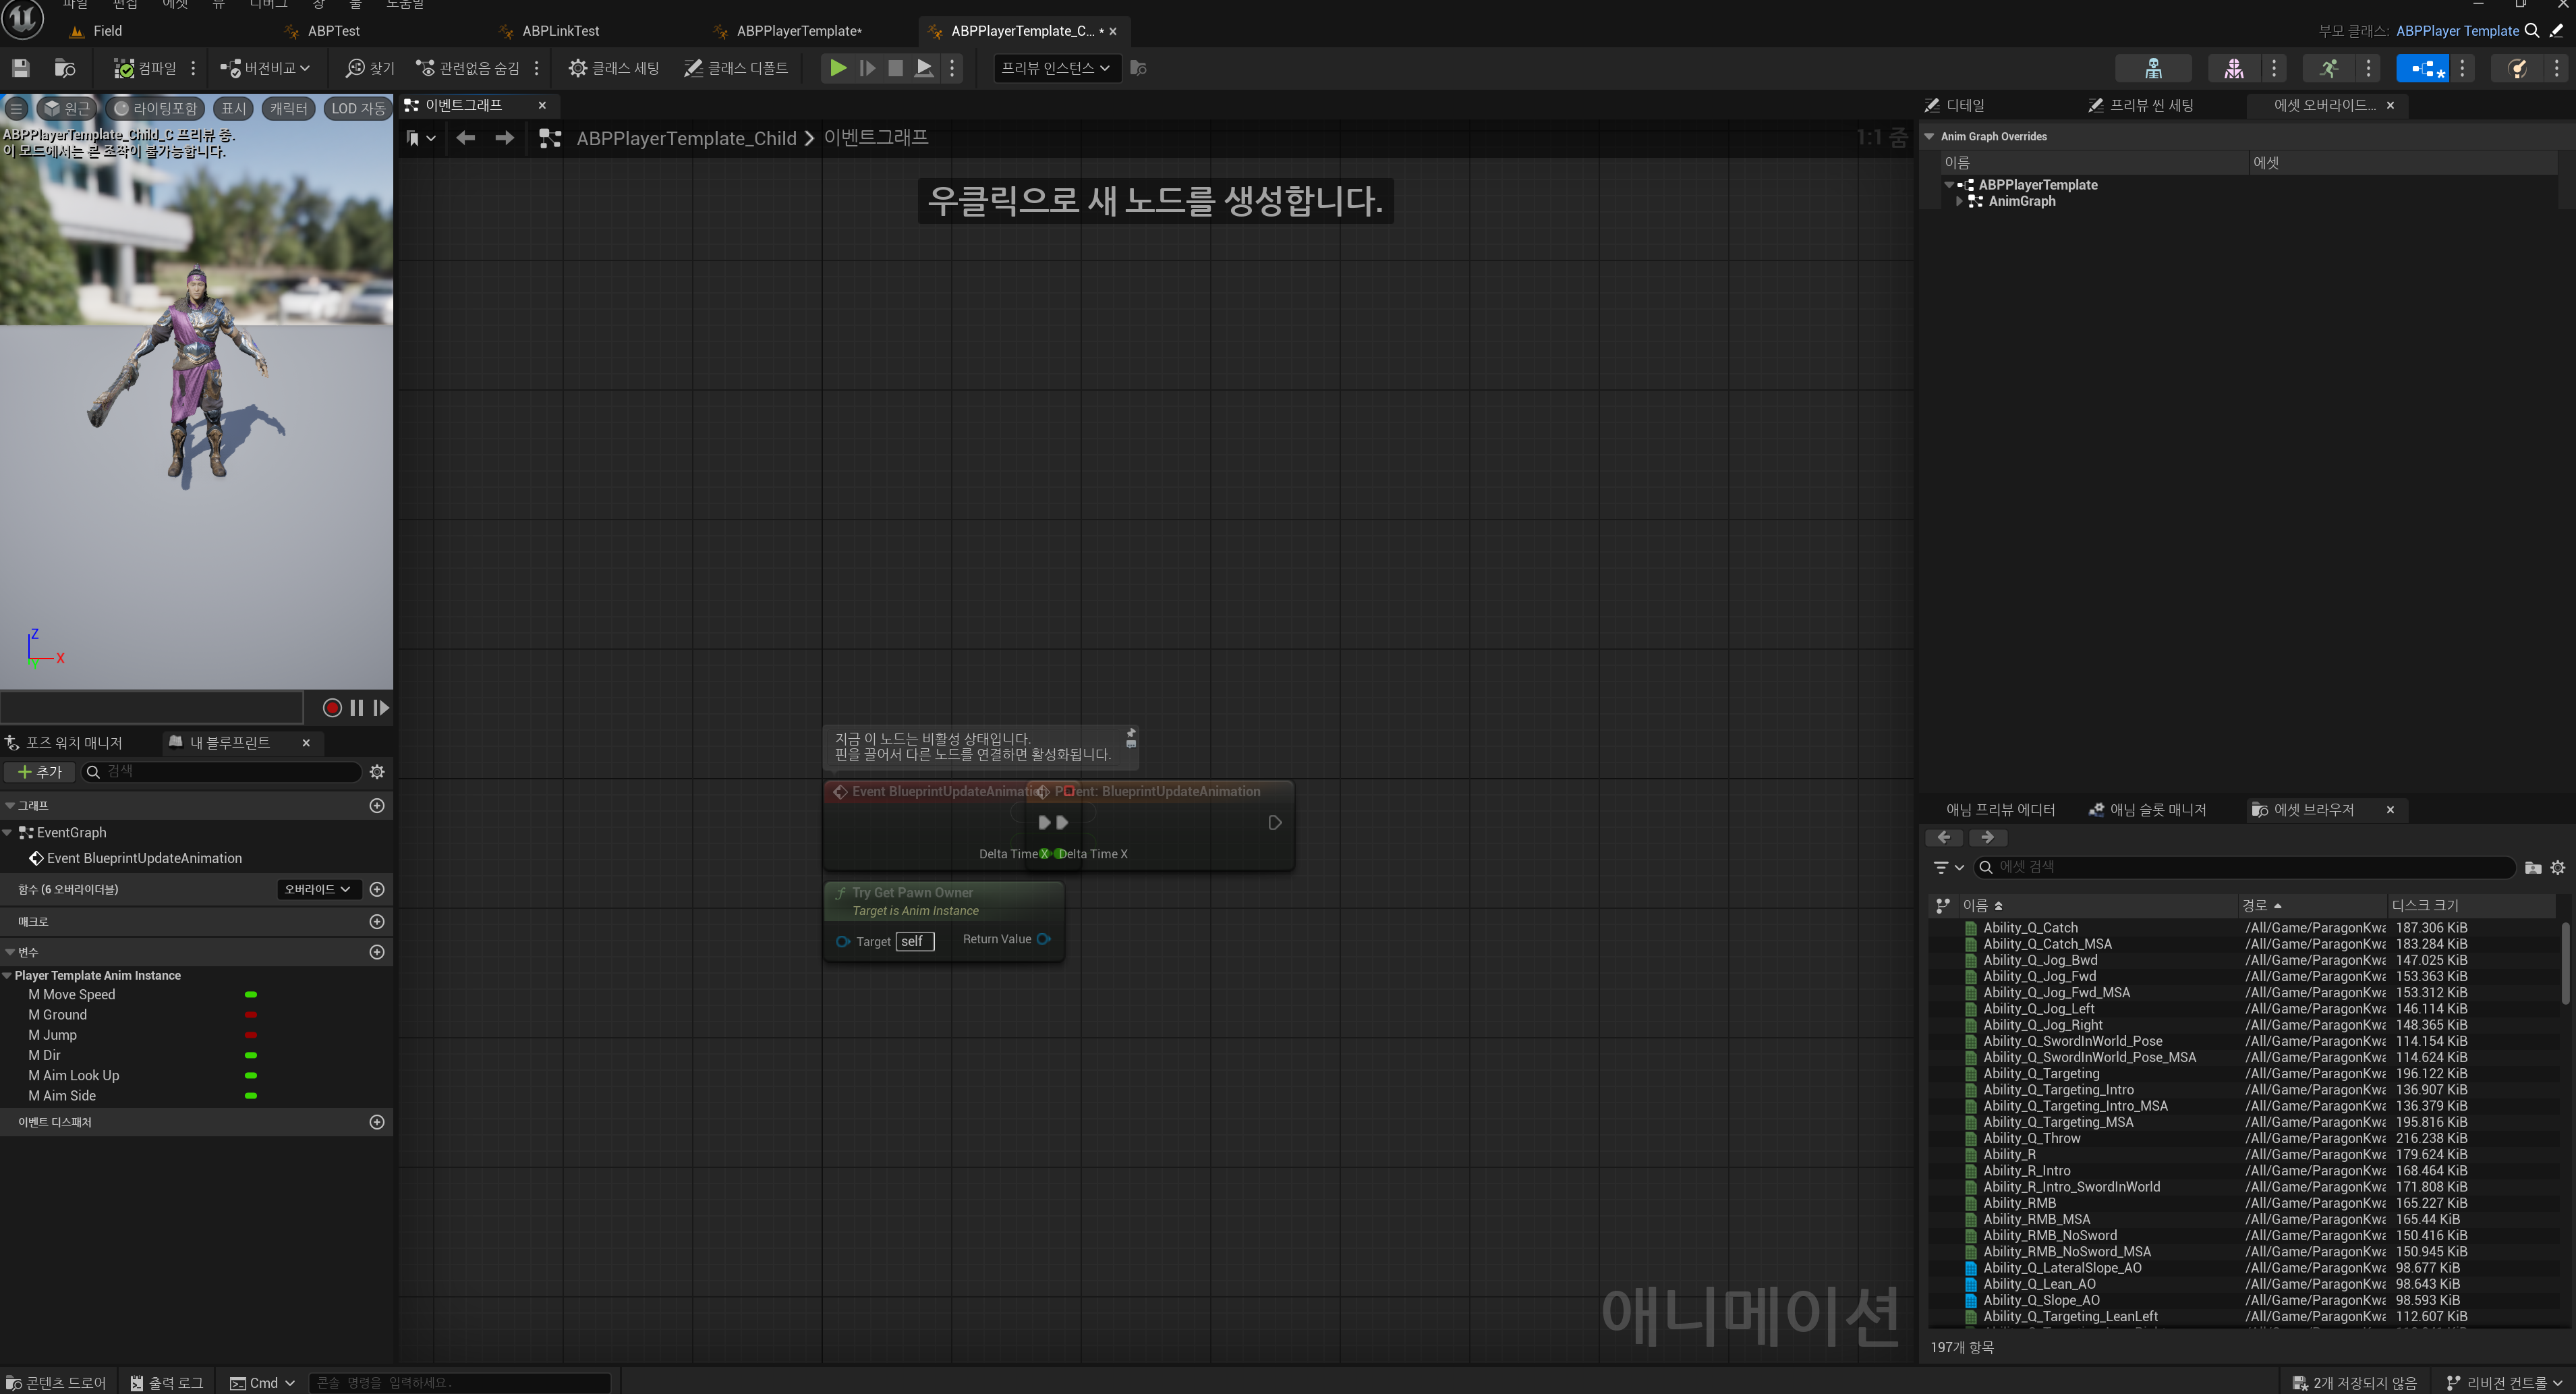2576x1394 pixels.
Task: Click the green Play simulation button
Action: (x=838, y=68)
